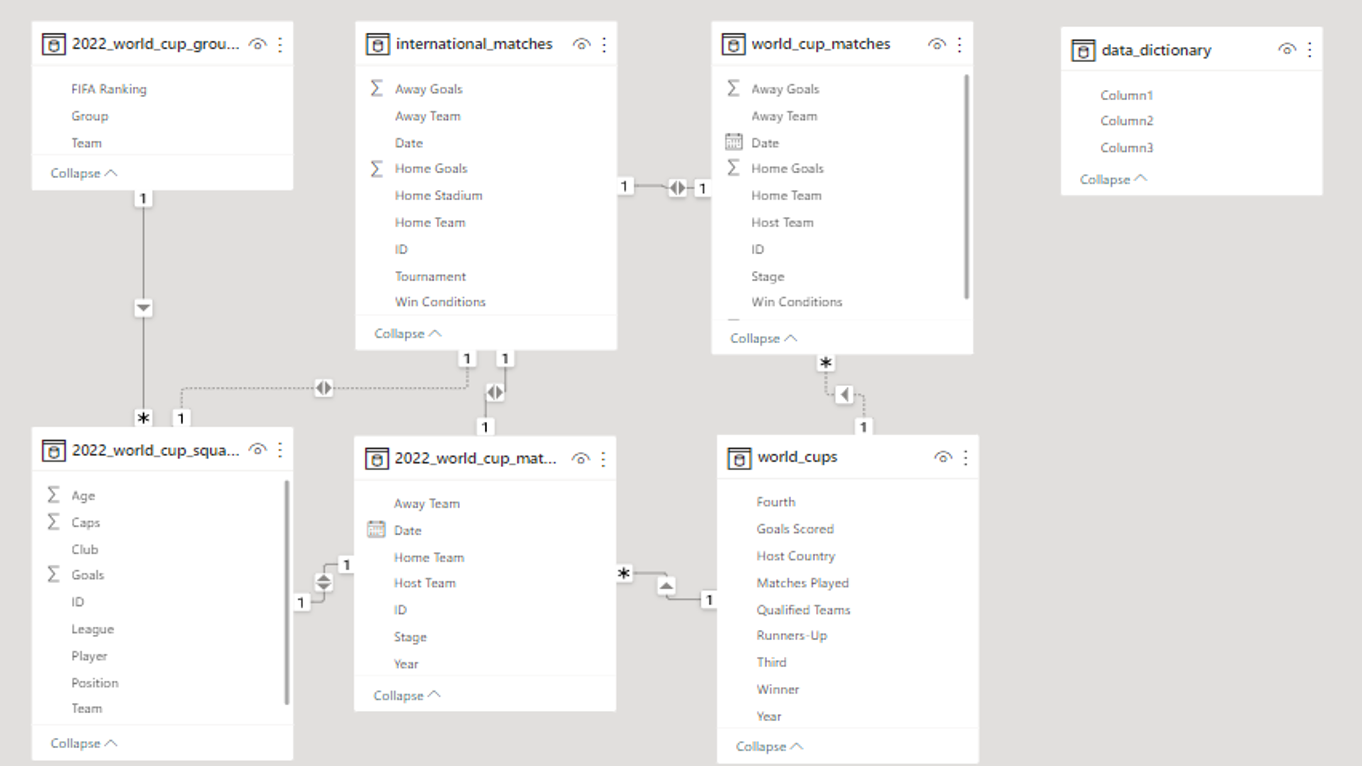
Task: Collapse the data_dictionary table fields
Action: tap(1113, 179)
